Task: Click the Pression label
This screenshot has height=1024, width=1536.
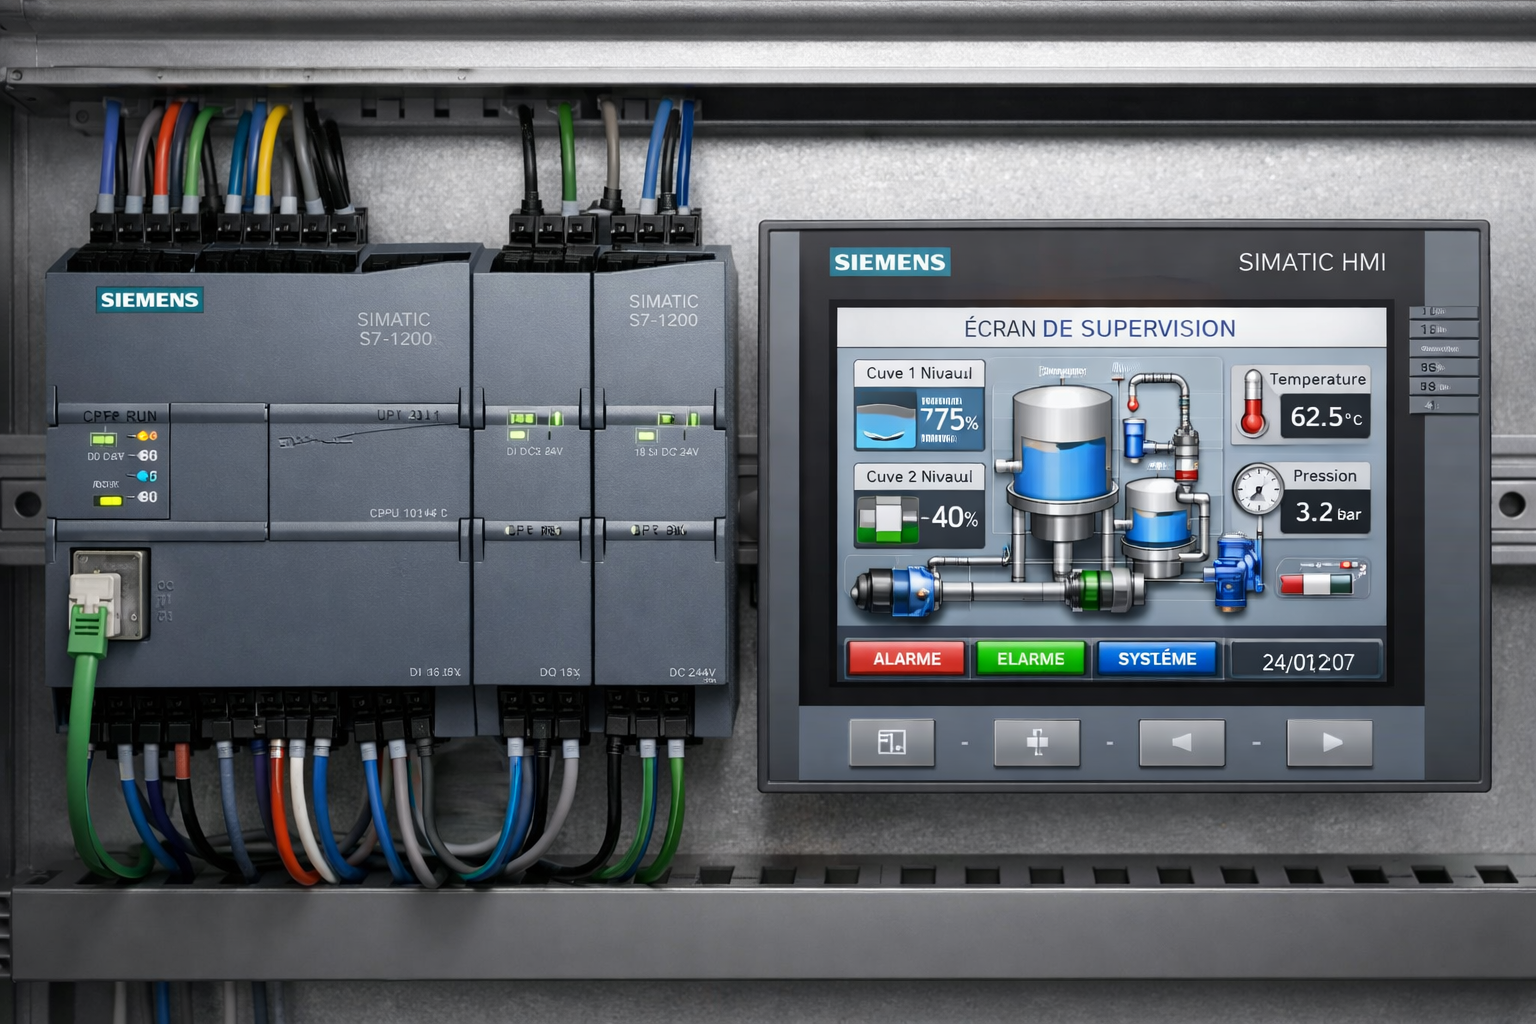Action: 1324,476
